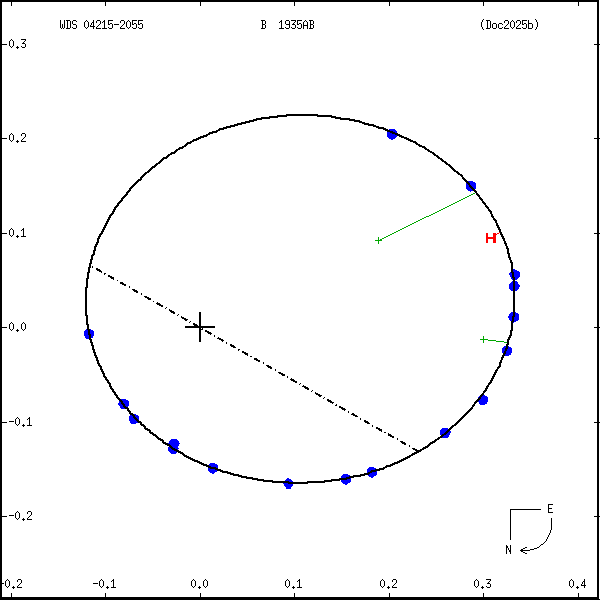Click the letter E in the compass
The width and height of the screenshot is (600, 600).
pos(549,509)
